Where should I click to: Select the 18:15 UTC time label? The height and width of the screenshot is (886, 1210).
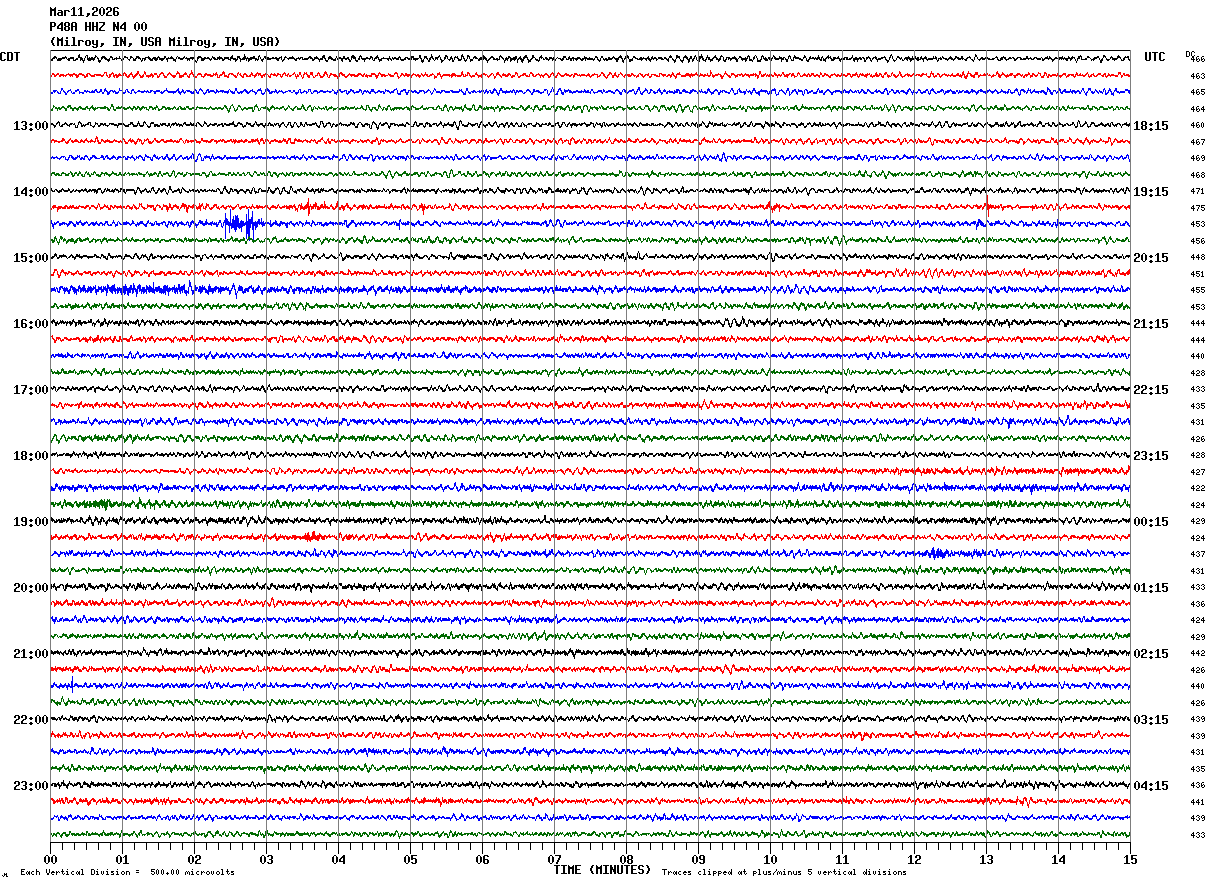(x=1151, y=126)
